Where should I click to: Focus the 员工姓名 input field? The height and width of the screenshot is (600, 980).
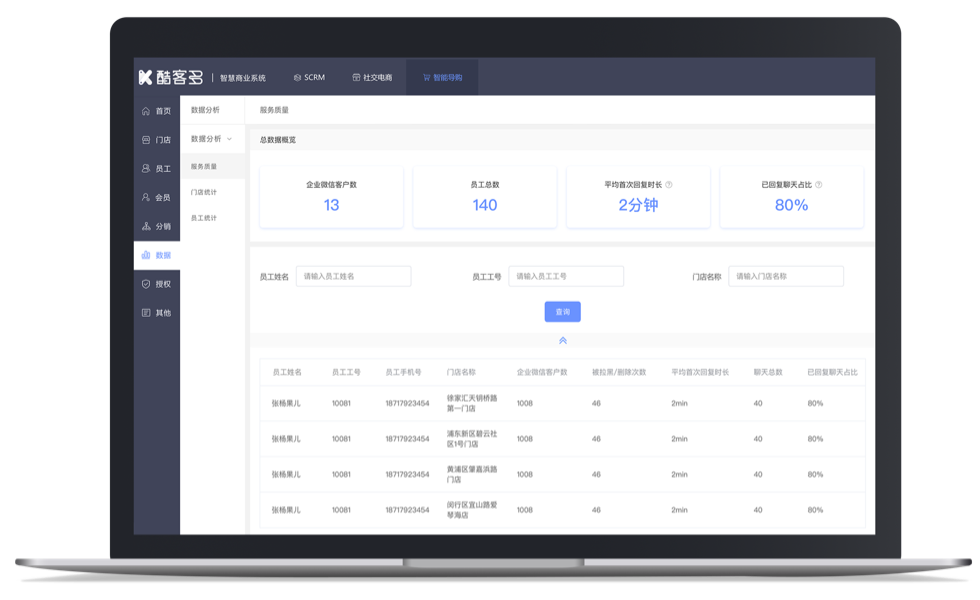pos(353,276)
